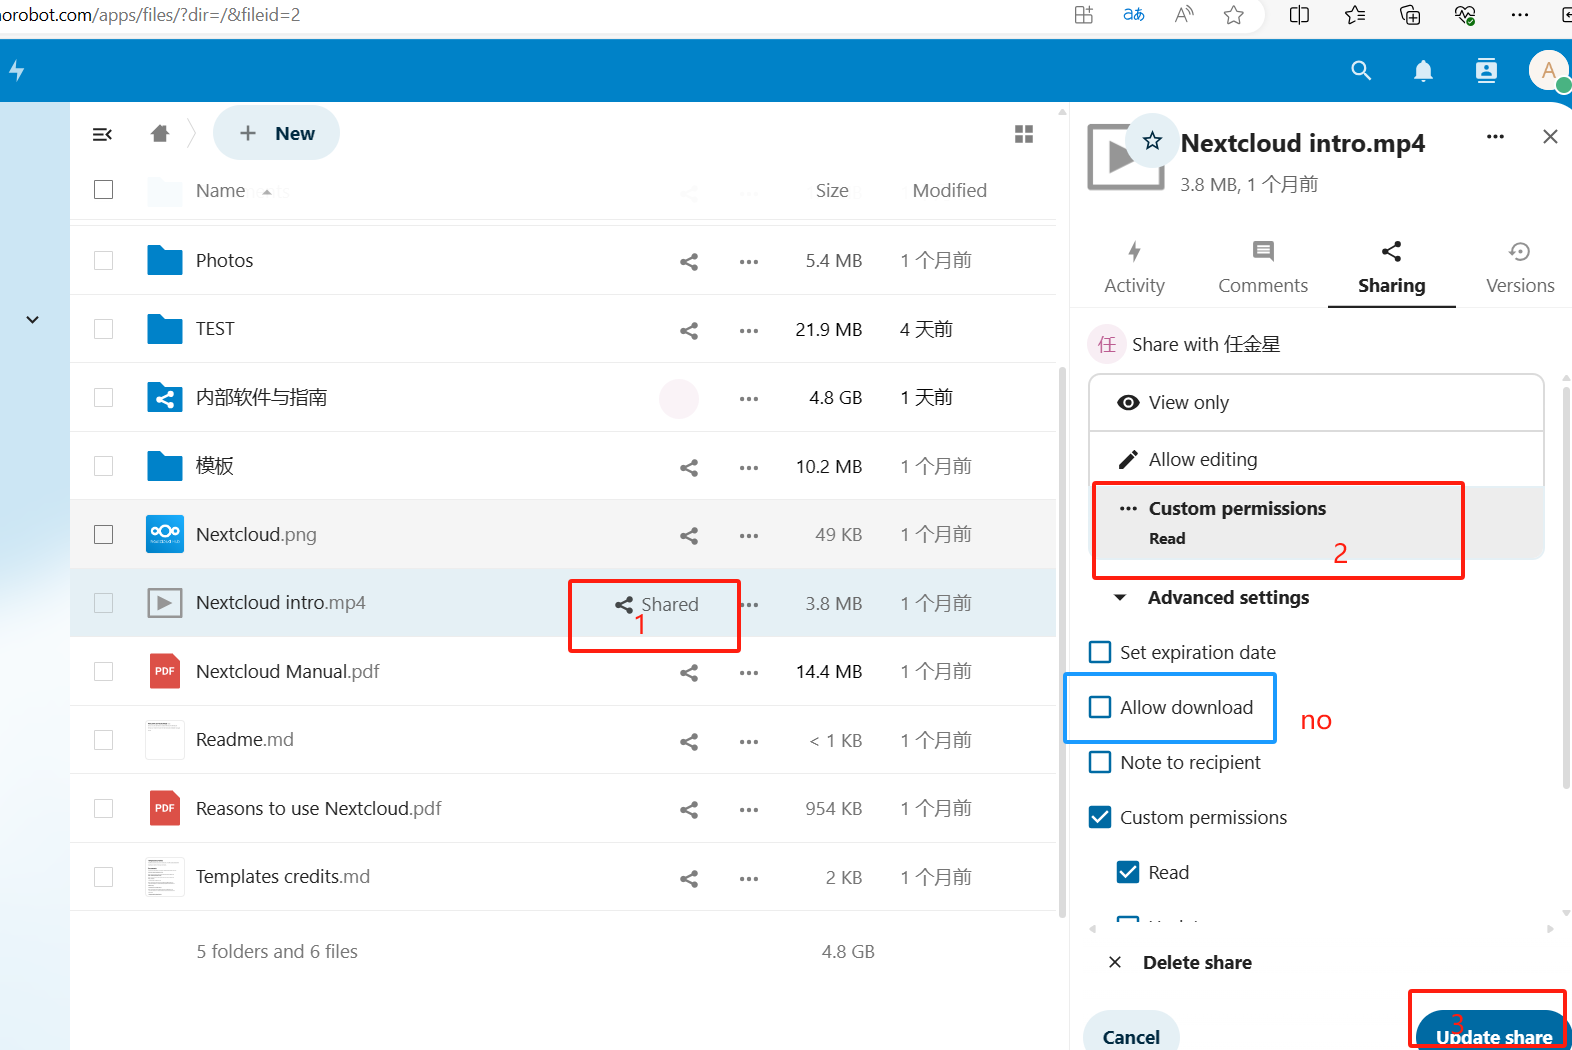Select the Readme.md checkbox
Image resolution: width=1572 pixels, height=1050 pixels.
coord(103,739)
